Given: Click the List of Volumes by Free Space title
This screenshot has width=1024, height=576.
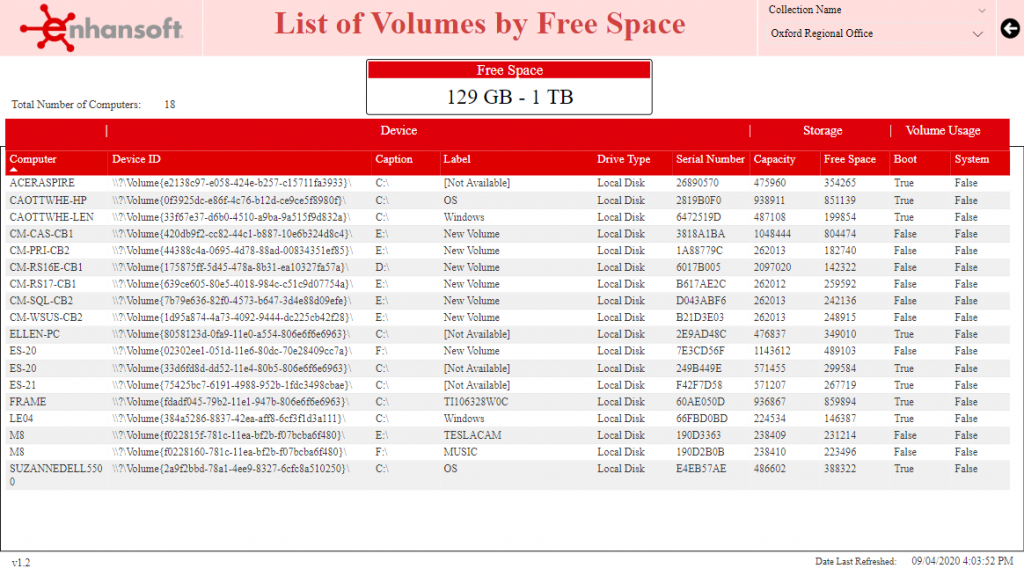Looking at the screenshot, I should click(480, 24).
